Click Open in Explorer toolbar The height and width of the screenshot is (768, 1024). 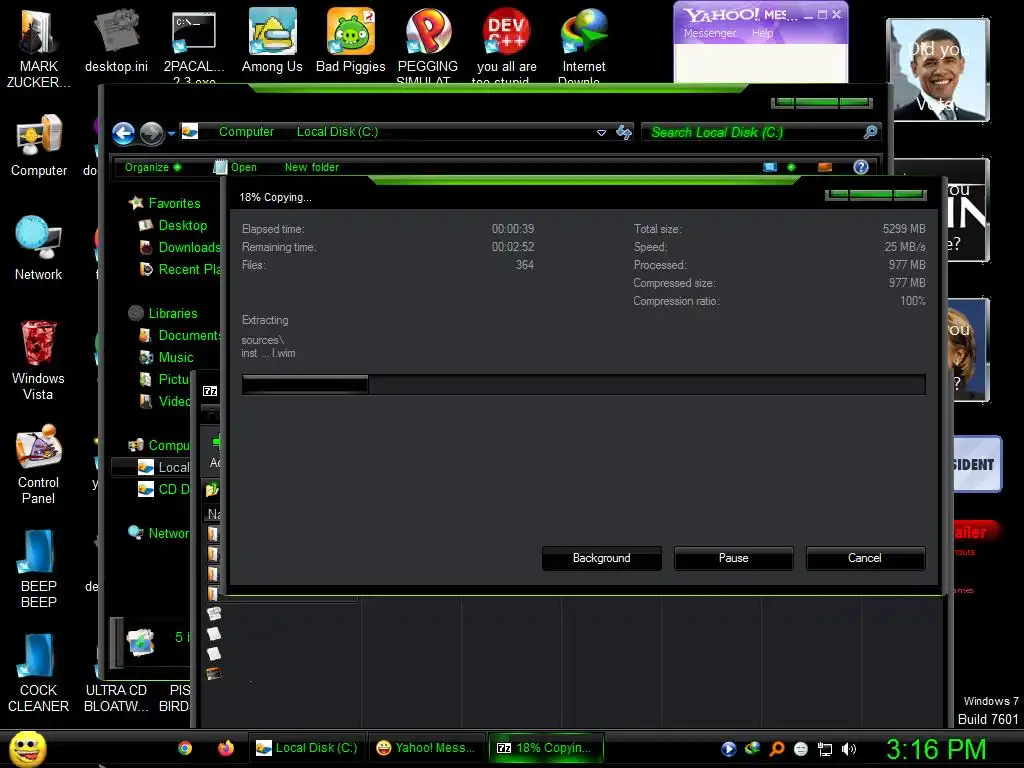[x=236, y=167]
